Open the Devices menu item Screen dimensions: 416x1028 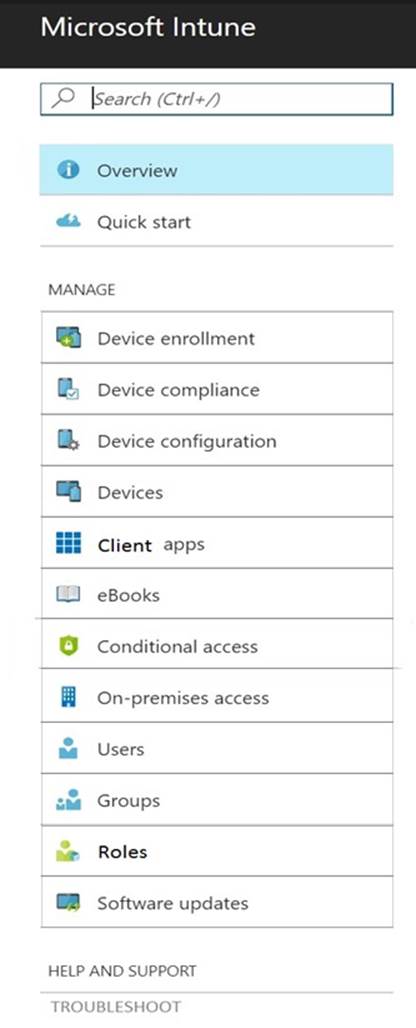[x=217, y=492]
